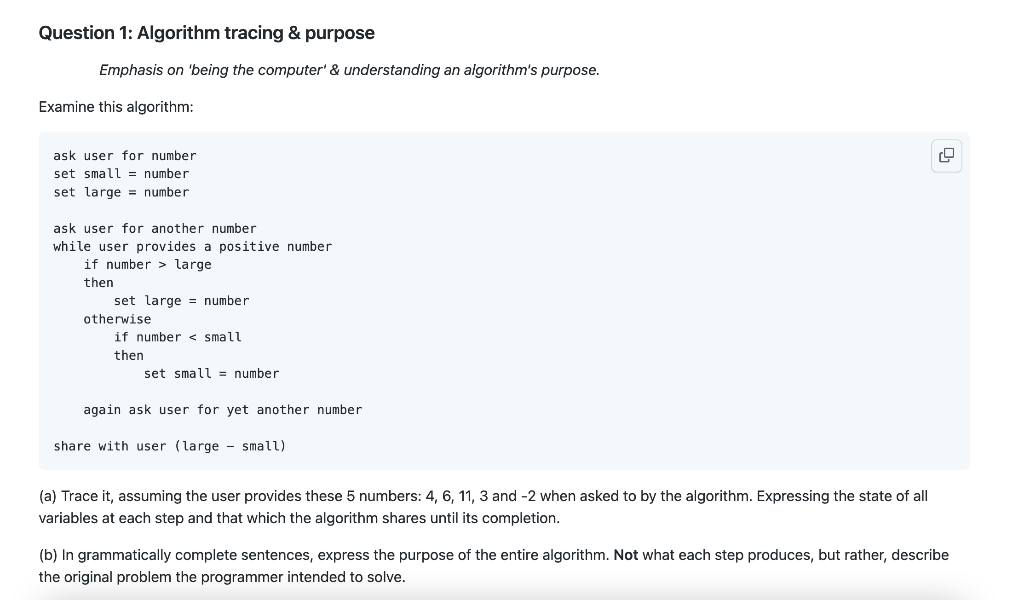Click the indented 'set small = number' line
Viewport: 1024px width, 600px height.
click(211, 373)
